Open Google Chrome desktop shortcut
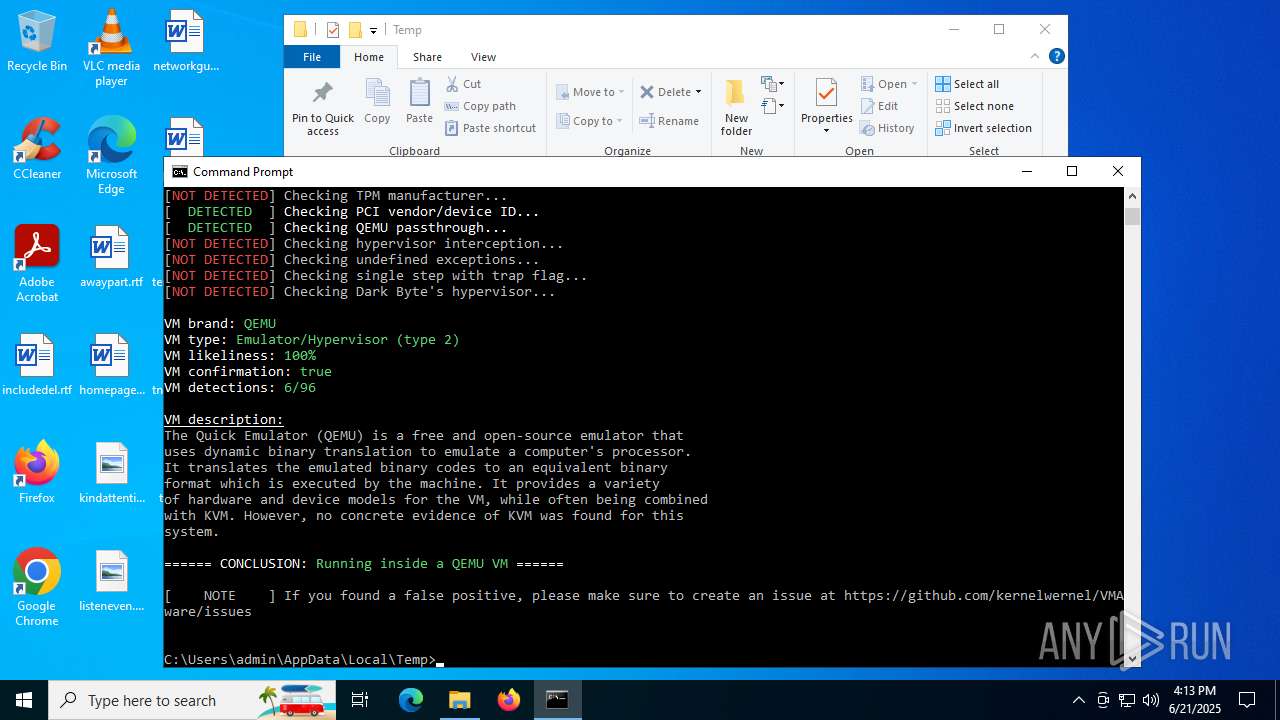 (37, 588)
